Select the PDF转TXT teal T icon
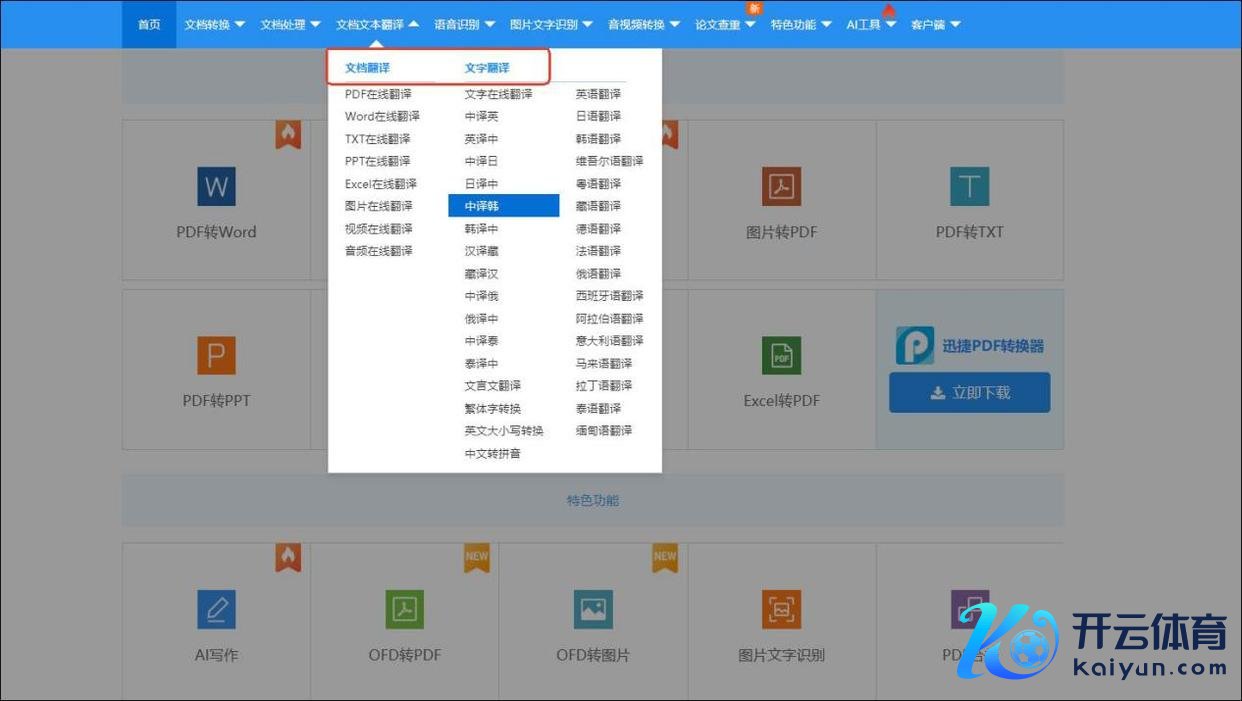1242x701 pixels. pyautogui.click(x=969, y=187)
